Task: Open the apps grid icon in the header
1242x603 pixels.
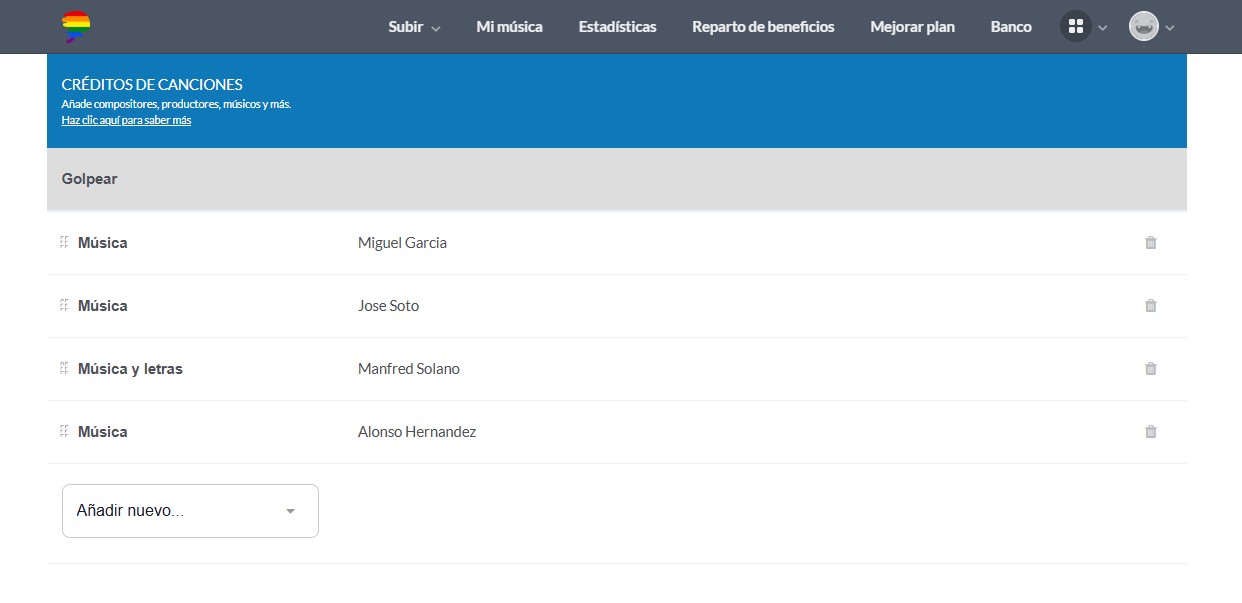Action: tap(1075, 27)
